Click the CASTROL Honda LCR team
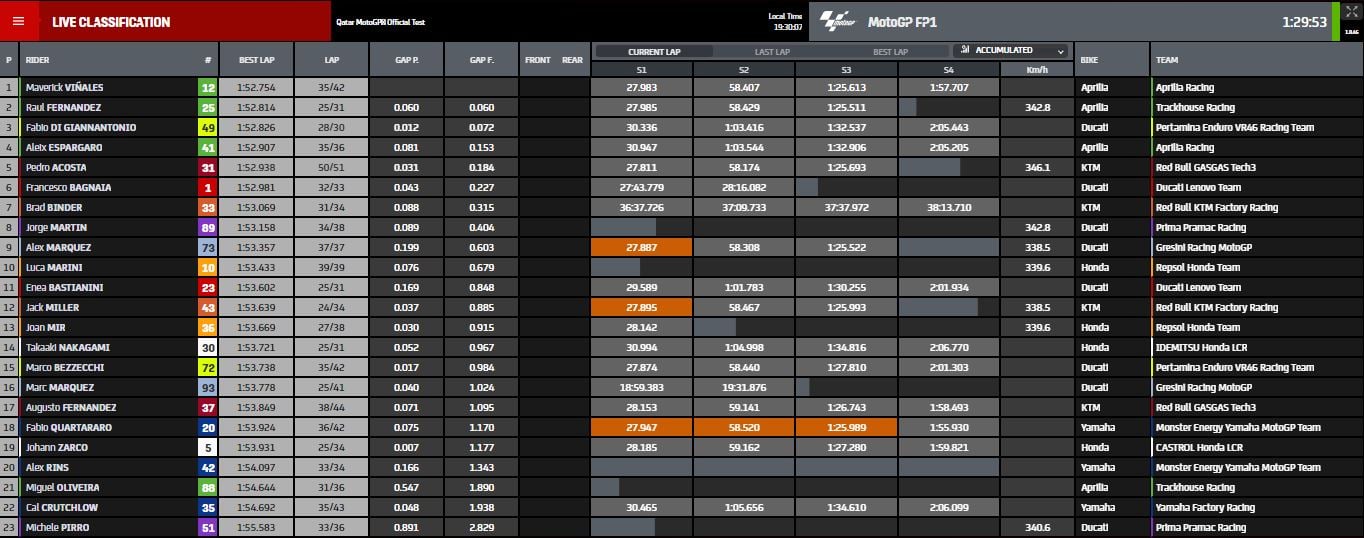The width and height of the screenshot is (1364, 538). tap(1197, 447)
